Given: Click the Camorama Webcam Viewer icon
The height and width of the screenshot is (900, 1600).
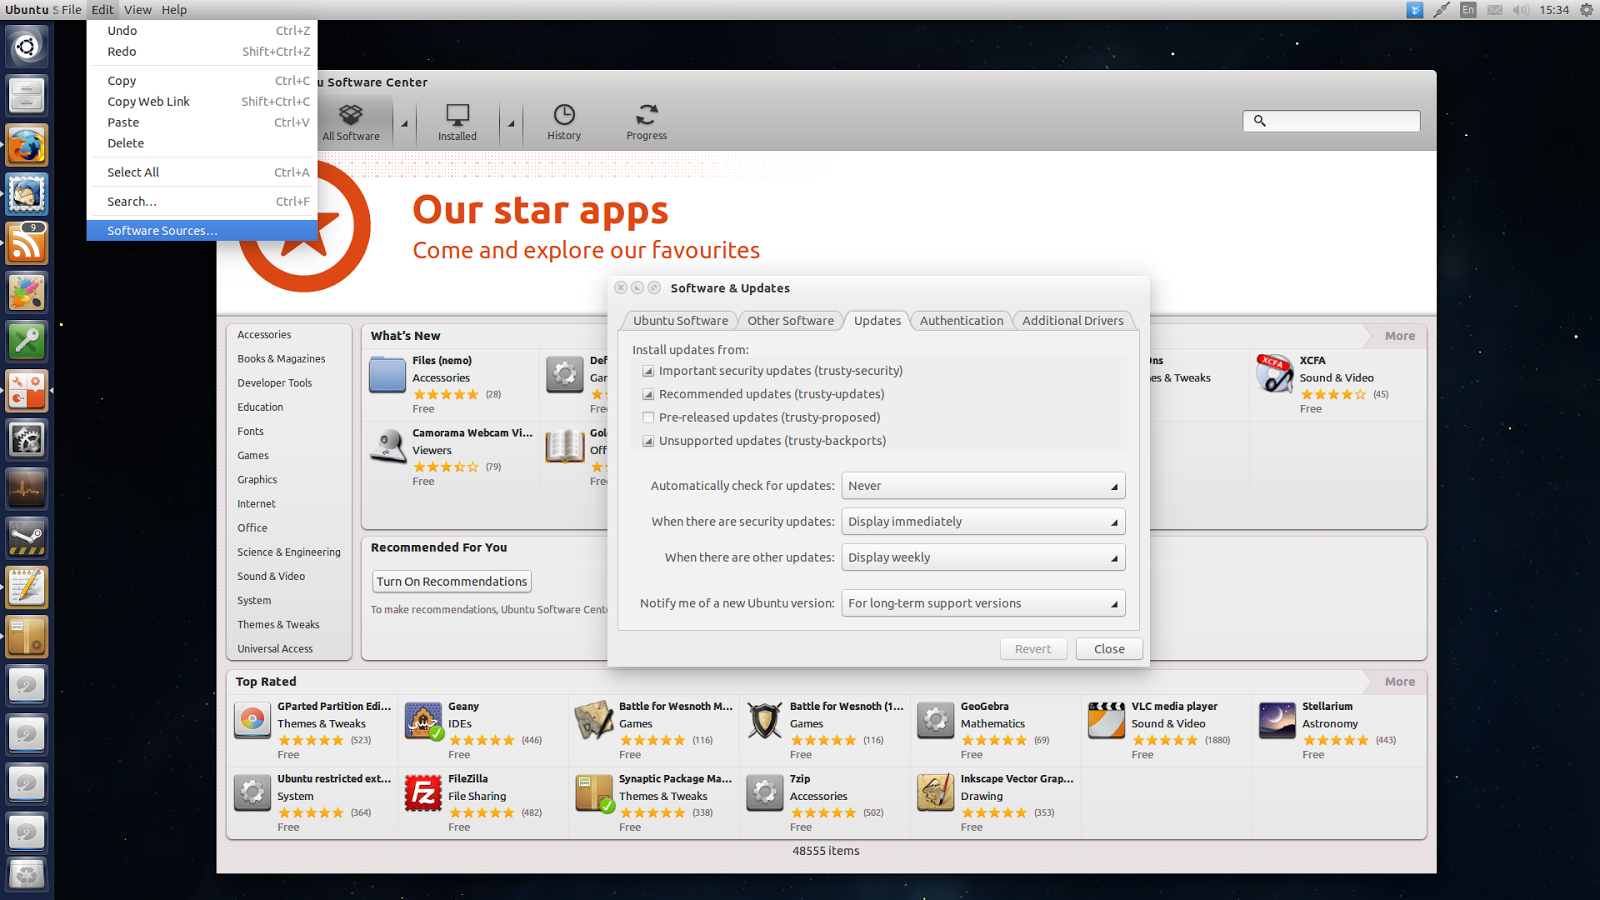Looking at the screenshot, I should click(x=387, y=446).
